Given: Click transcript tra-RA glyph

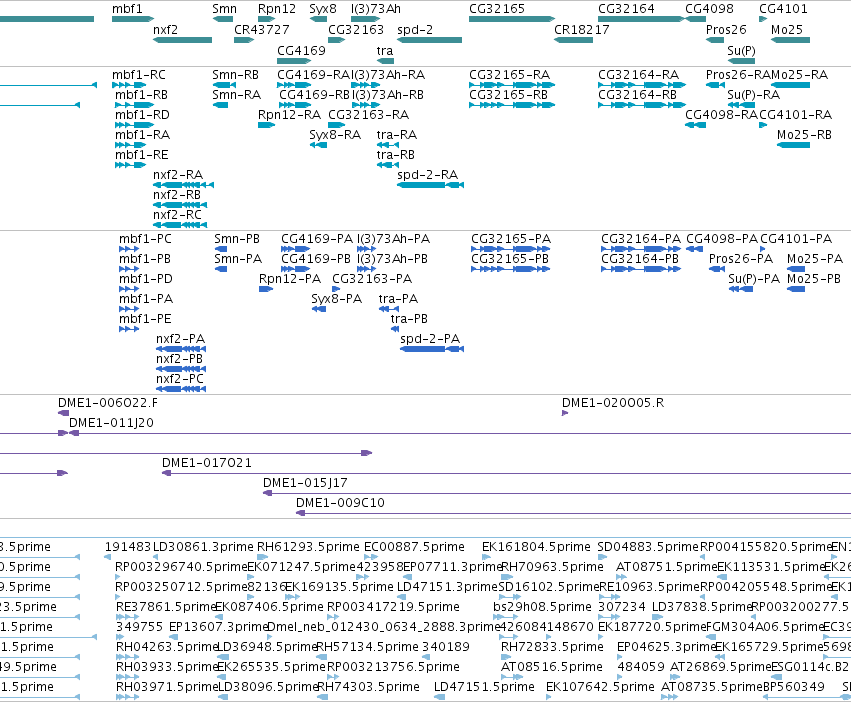Looking at the screenshot, I should [x=388, y=145].
